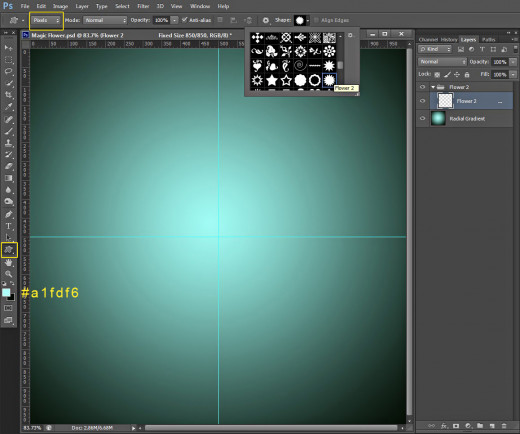The image size is (520, 434).
Task: Select the Quick Selection tool
Action: 9,83
